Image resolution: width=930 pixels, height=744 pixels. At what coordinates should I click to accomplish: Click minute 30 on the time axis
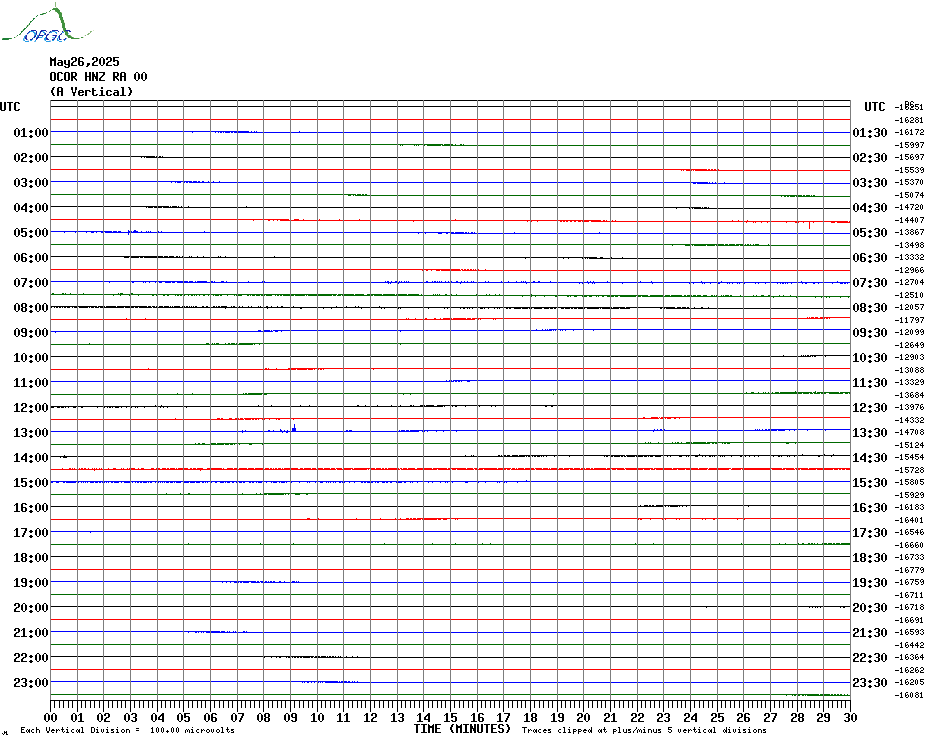(x=851, y=717)
